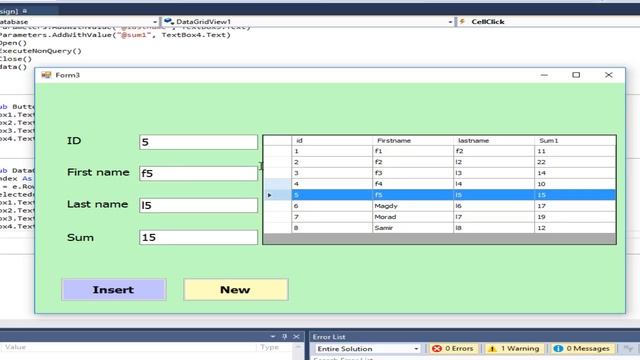Click the Error List panel title
Screen dimensions: 640x360
click(x=329, y=337)
